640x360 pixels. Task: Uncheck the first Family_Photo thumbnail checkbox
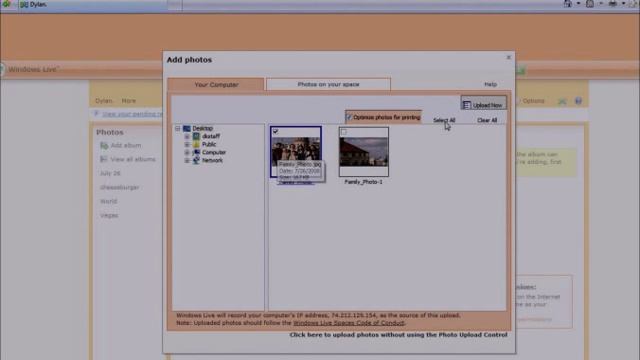276,131
